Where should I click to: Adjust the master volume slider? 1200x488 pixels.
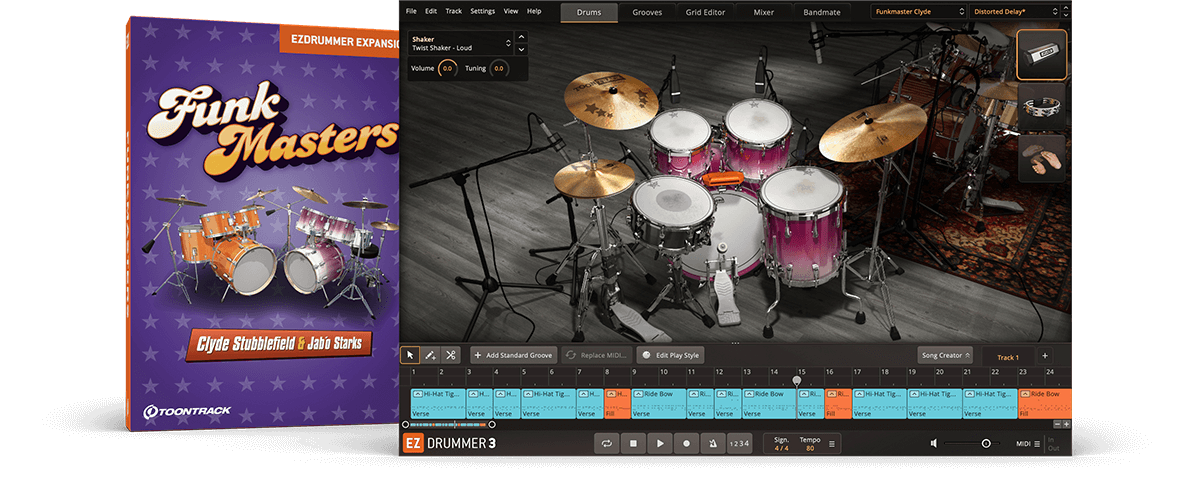coord(986,443)
